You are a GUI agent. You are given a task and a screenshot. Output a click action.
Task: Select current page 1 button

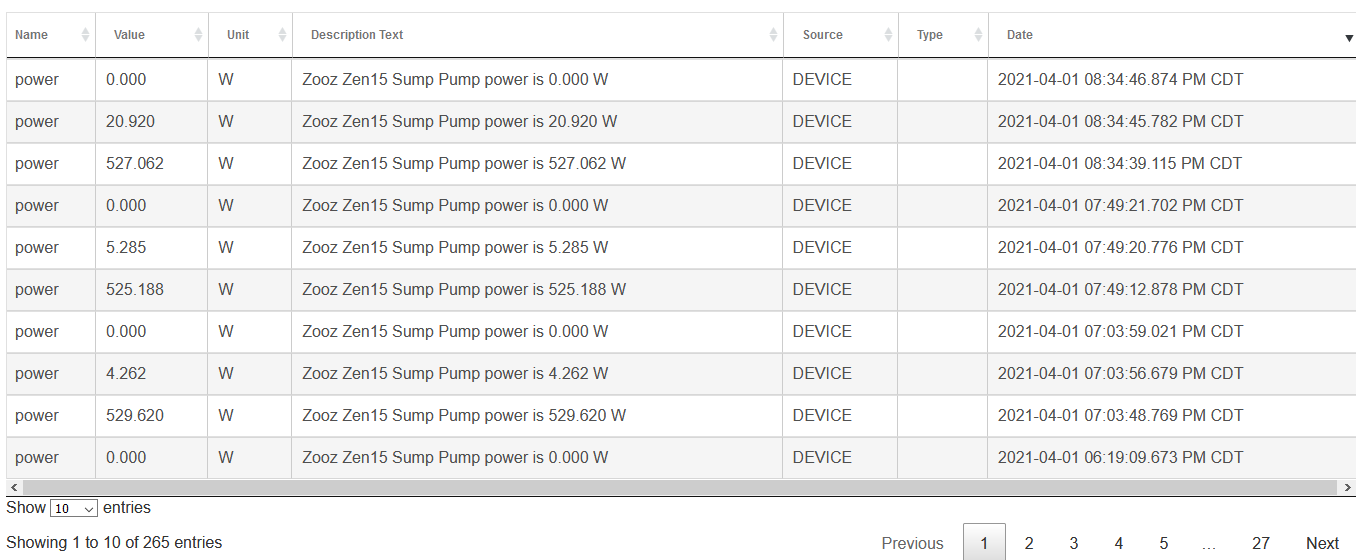(984, 543)
